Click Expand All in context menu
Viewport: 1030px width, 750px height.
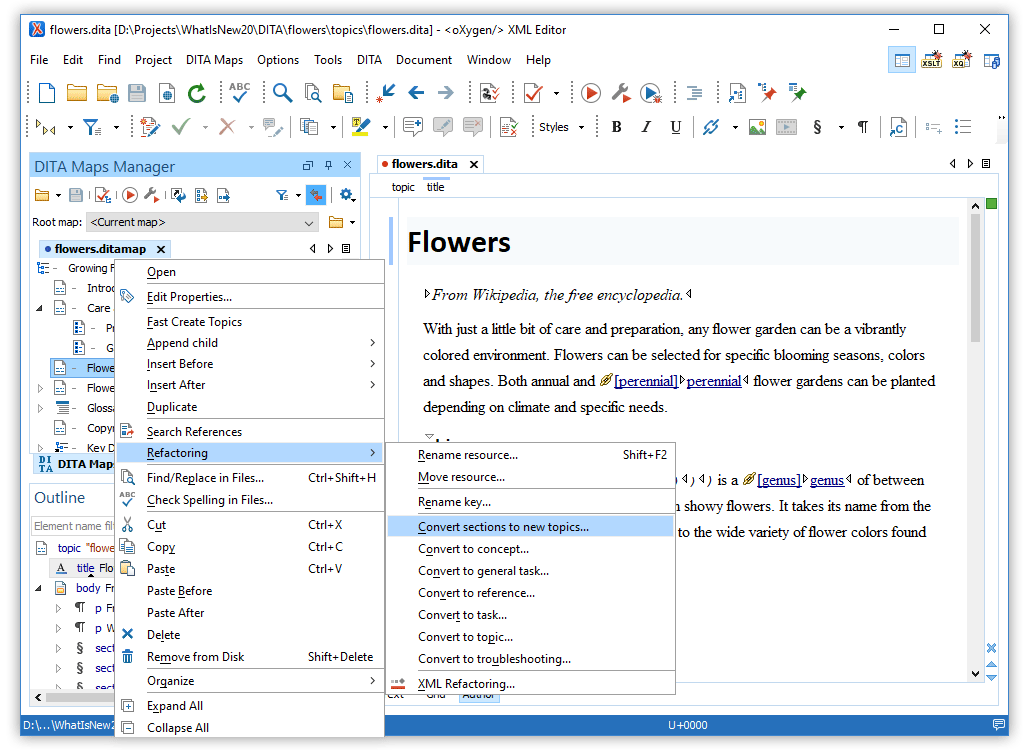pyautogui.click(x=250, y=706)
